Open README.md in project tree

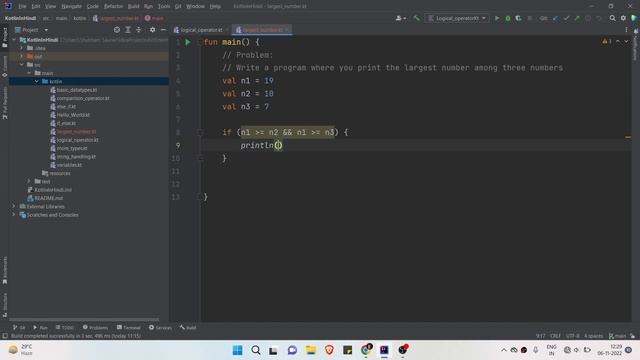[x=49, y=198]
